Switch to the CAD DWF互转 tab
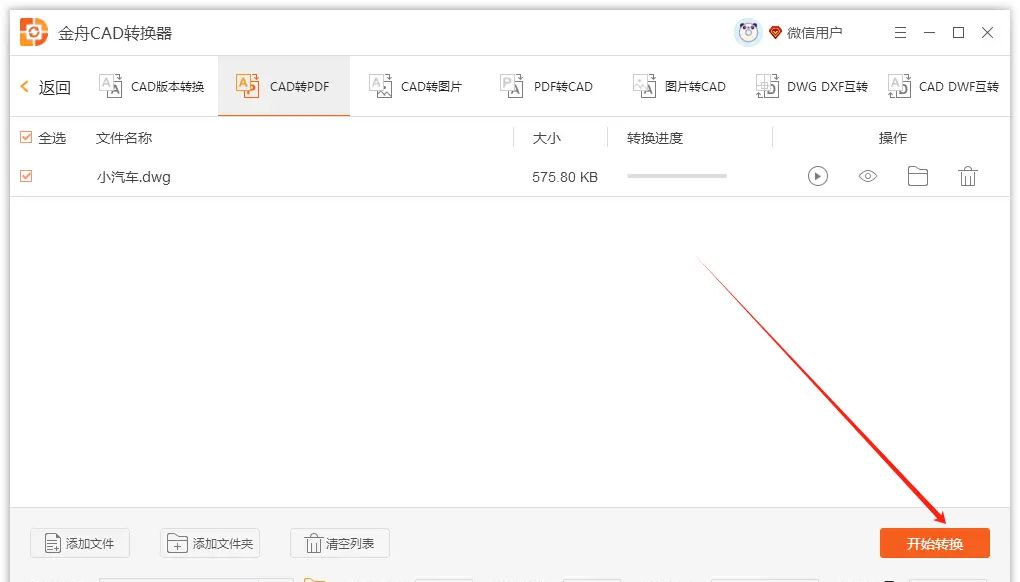 point(943,86)
